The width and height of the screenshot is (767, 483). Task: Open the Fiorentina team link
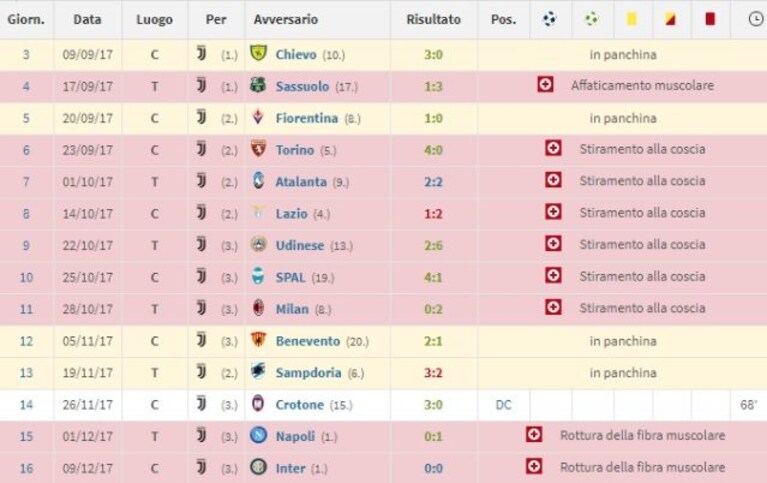(307, 118)
